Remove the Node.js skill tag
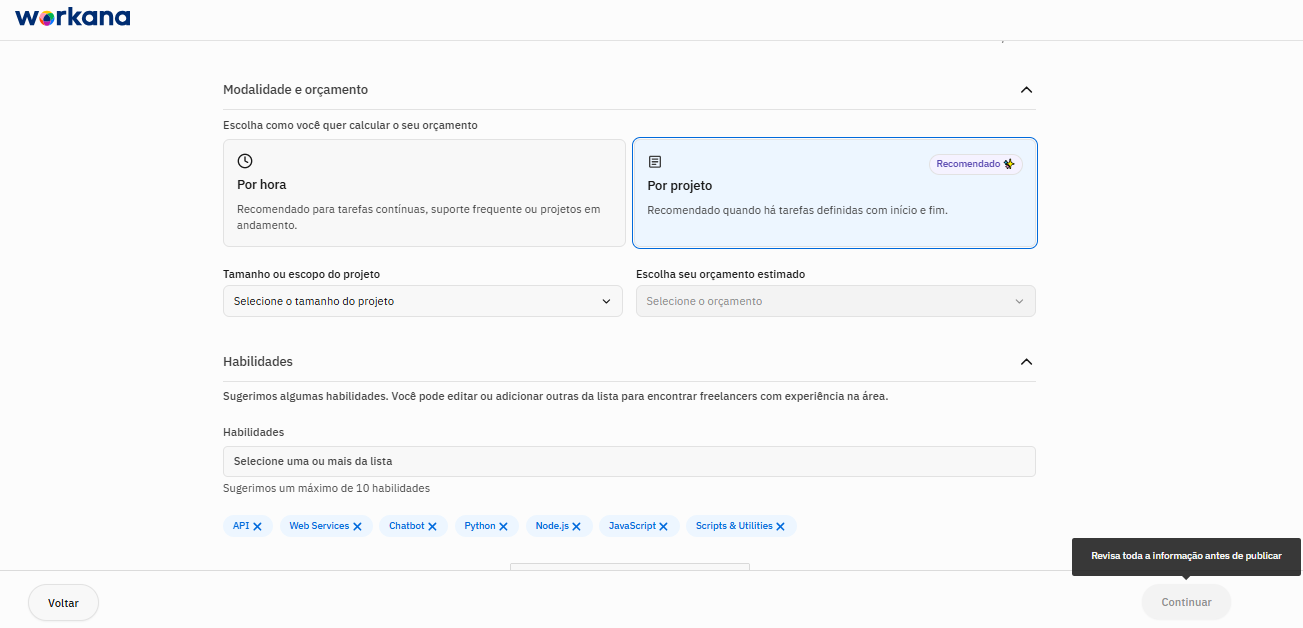Viewport: 1303px width, 628px height. pos(576,527)
